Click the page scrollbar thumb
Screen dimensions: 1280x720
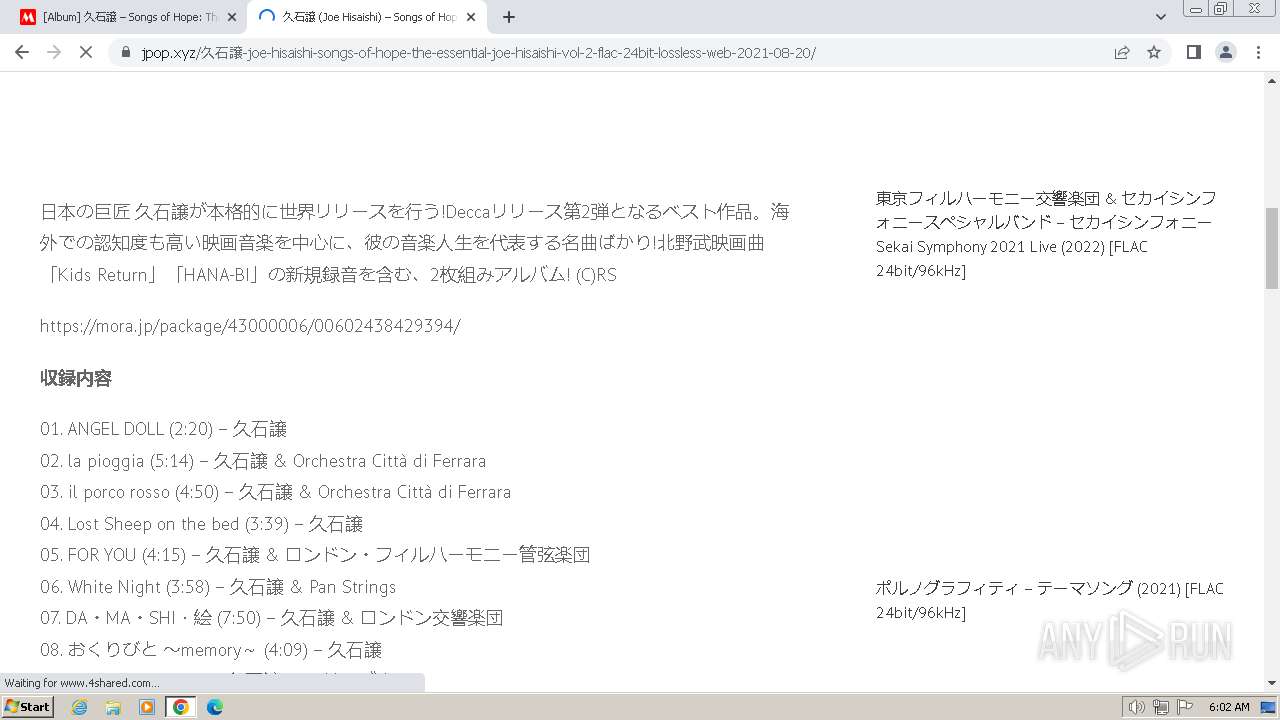pos(1272,247)
